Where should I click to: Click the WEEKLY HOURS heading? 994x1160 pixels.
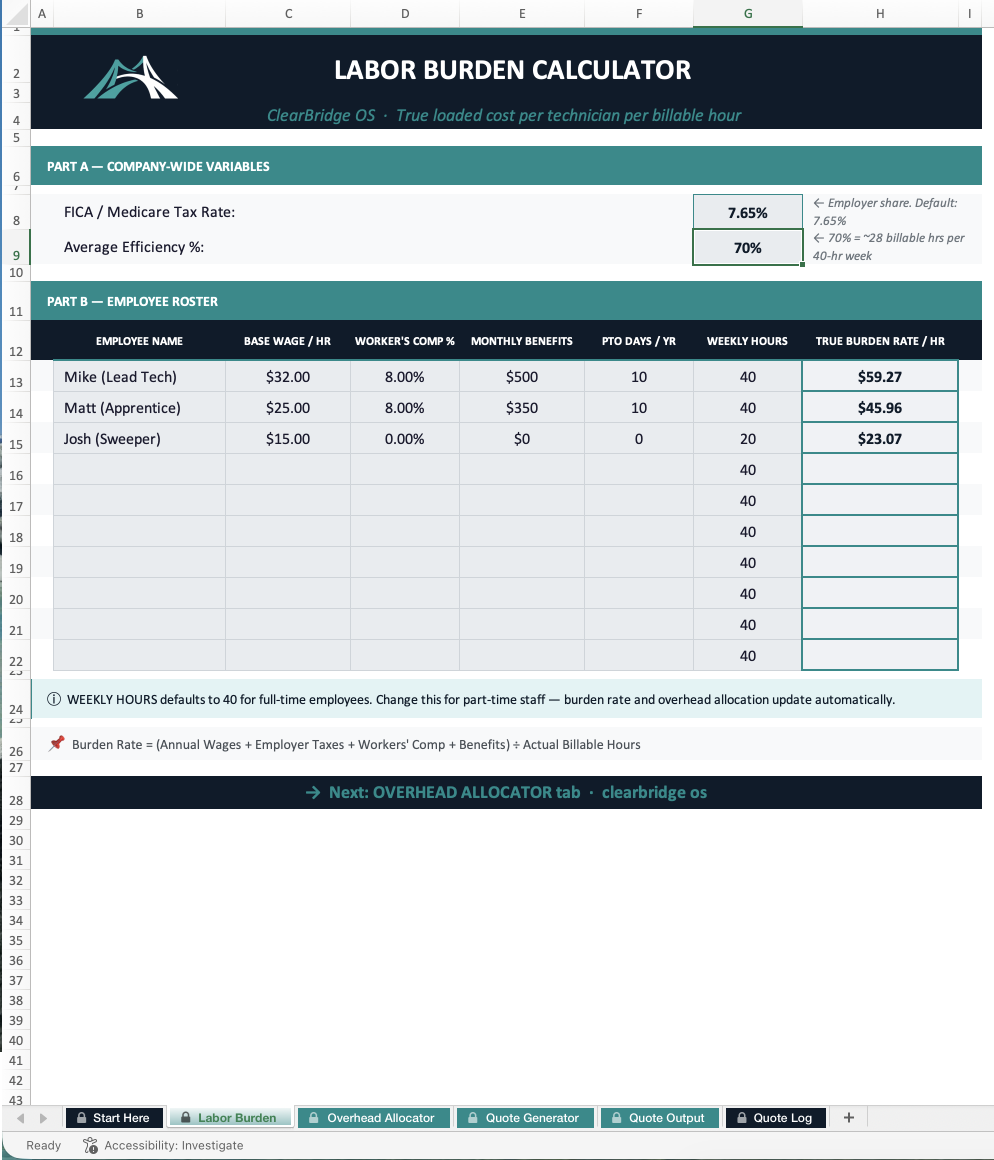click(747, 341)
